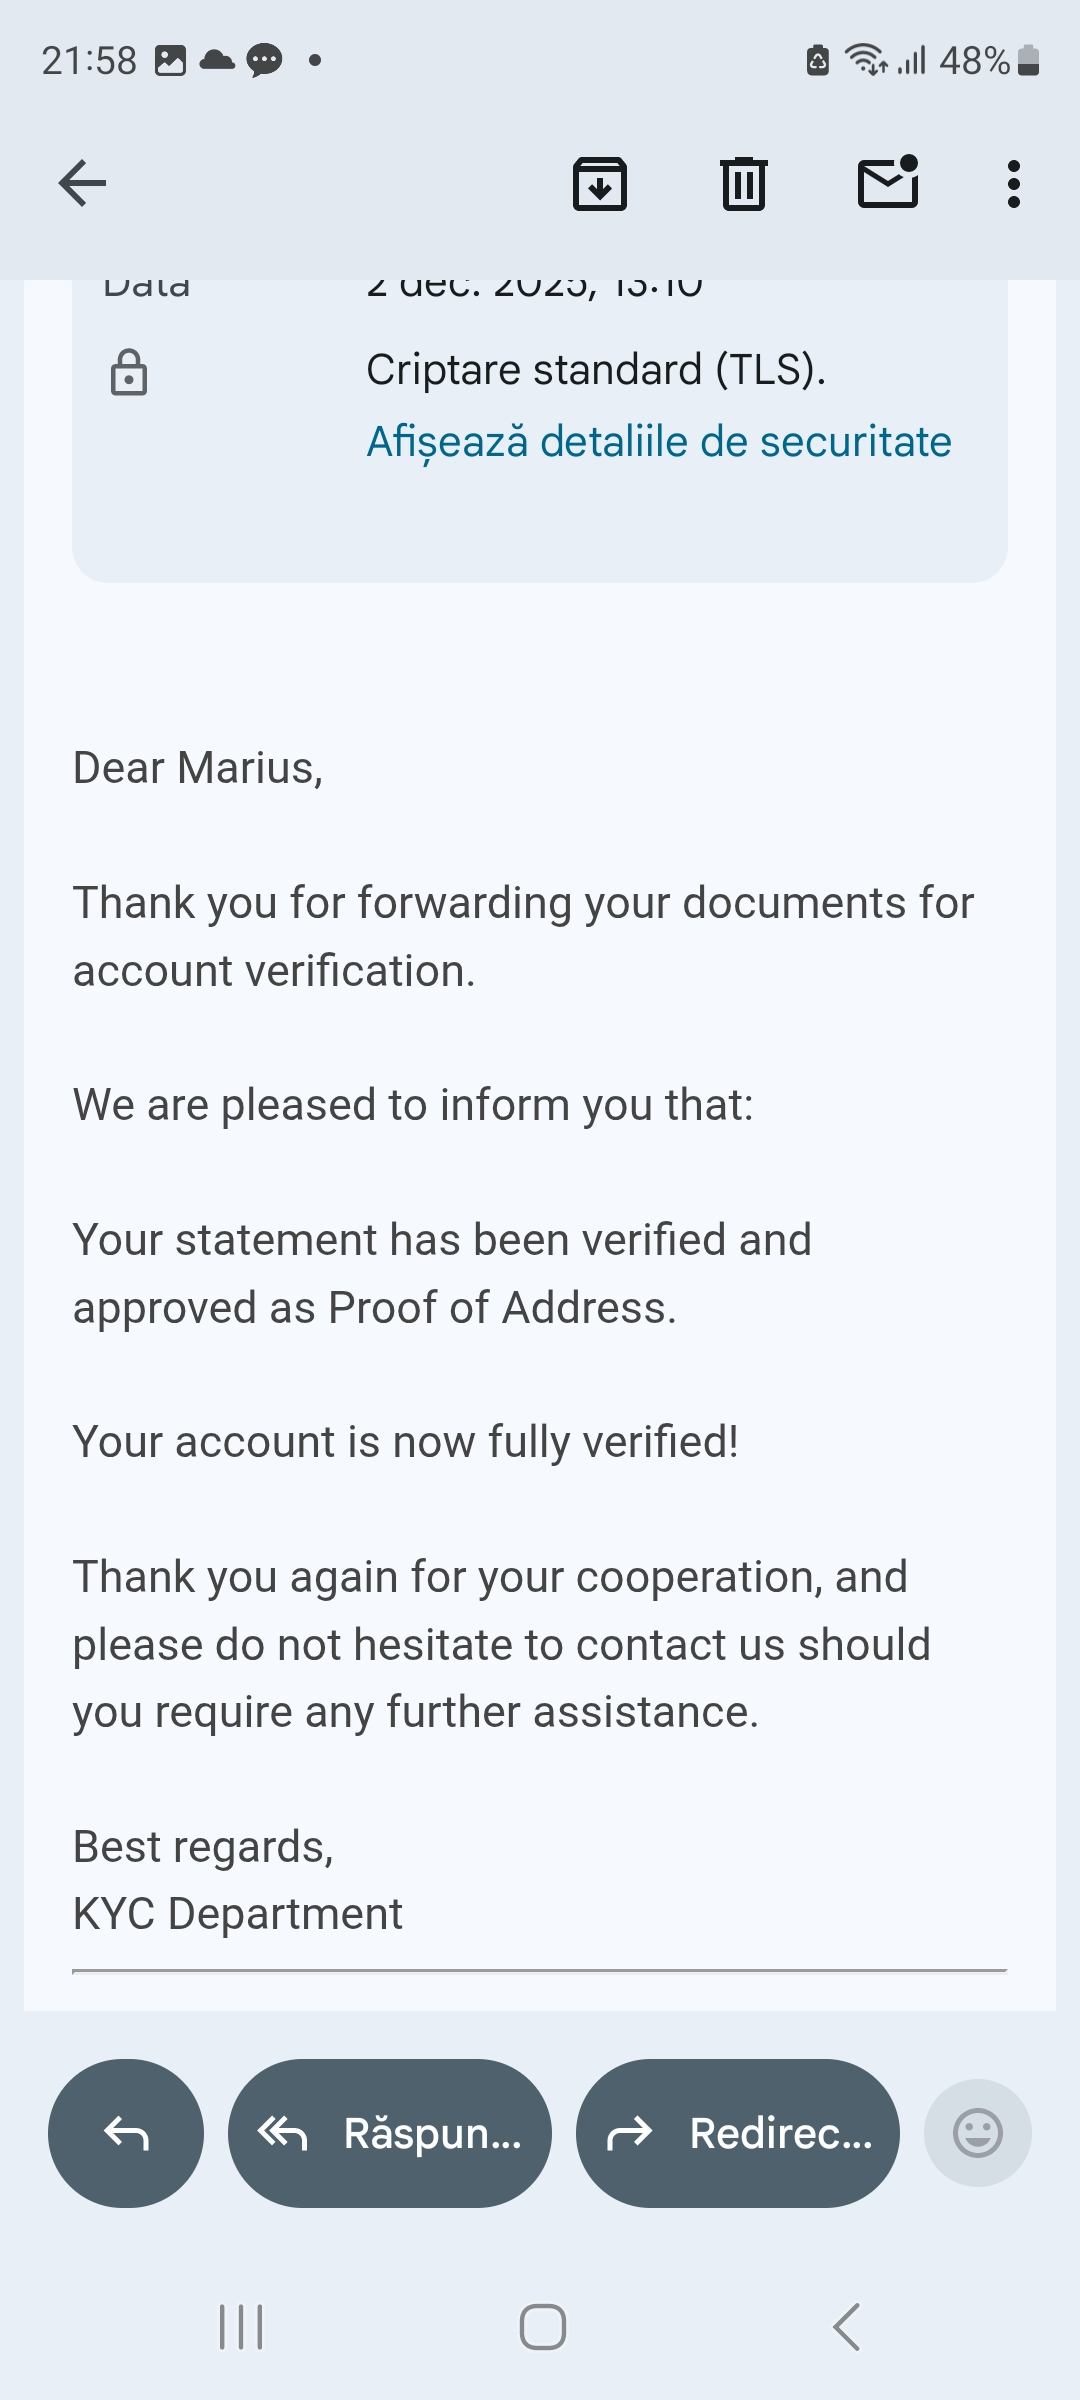This screenshot has width=1080, height=2400.
Task: Tap the Reply all button
Action: point(390,2133)
